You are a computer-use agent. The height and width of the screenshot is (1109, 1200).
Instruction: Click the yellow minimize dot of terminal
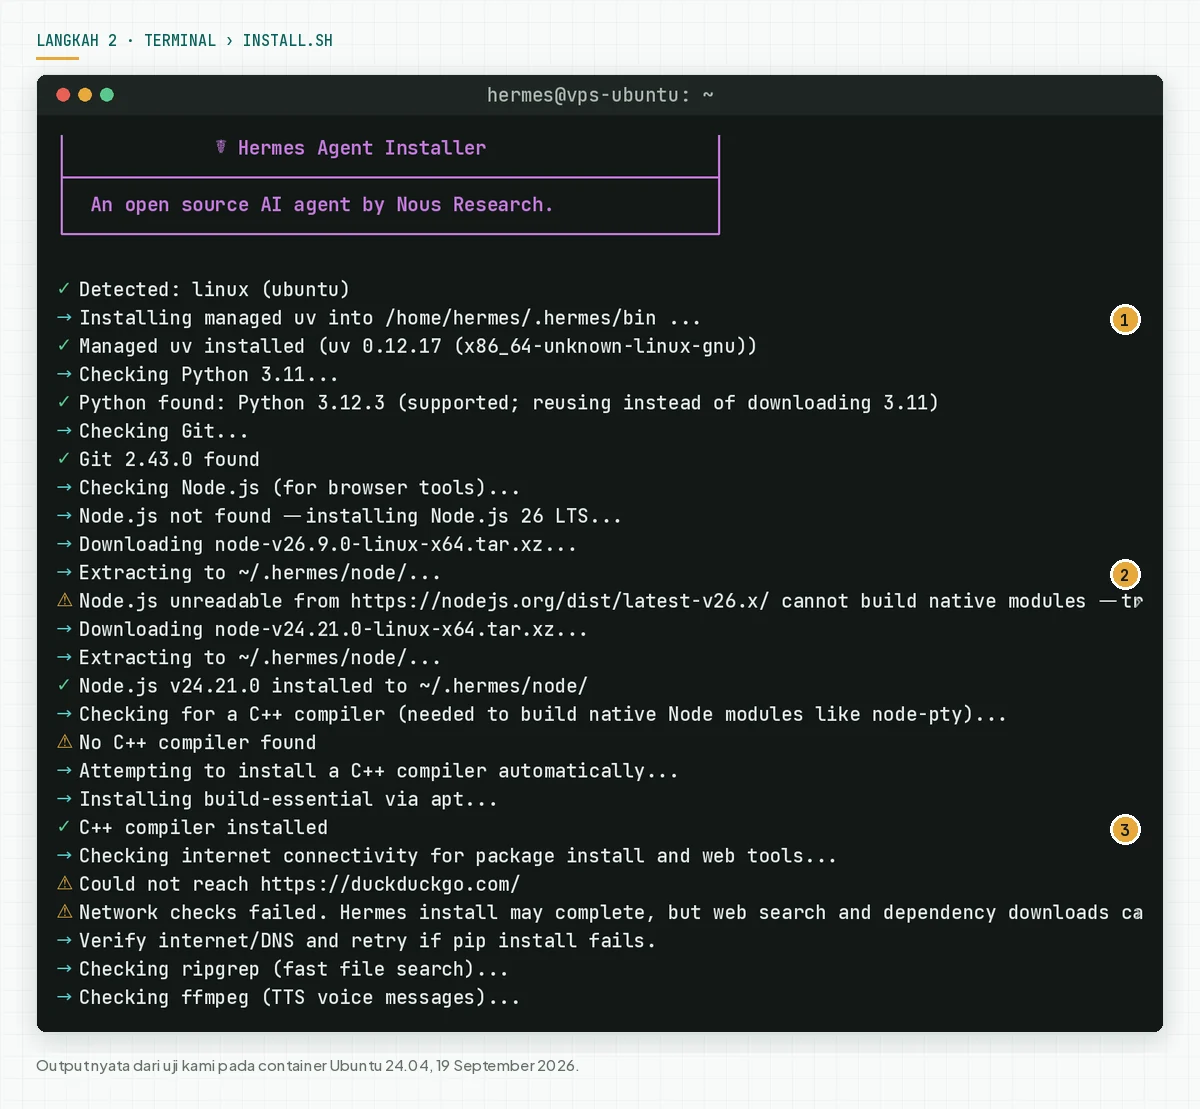pyautogui.click(x=85, y=95)
